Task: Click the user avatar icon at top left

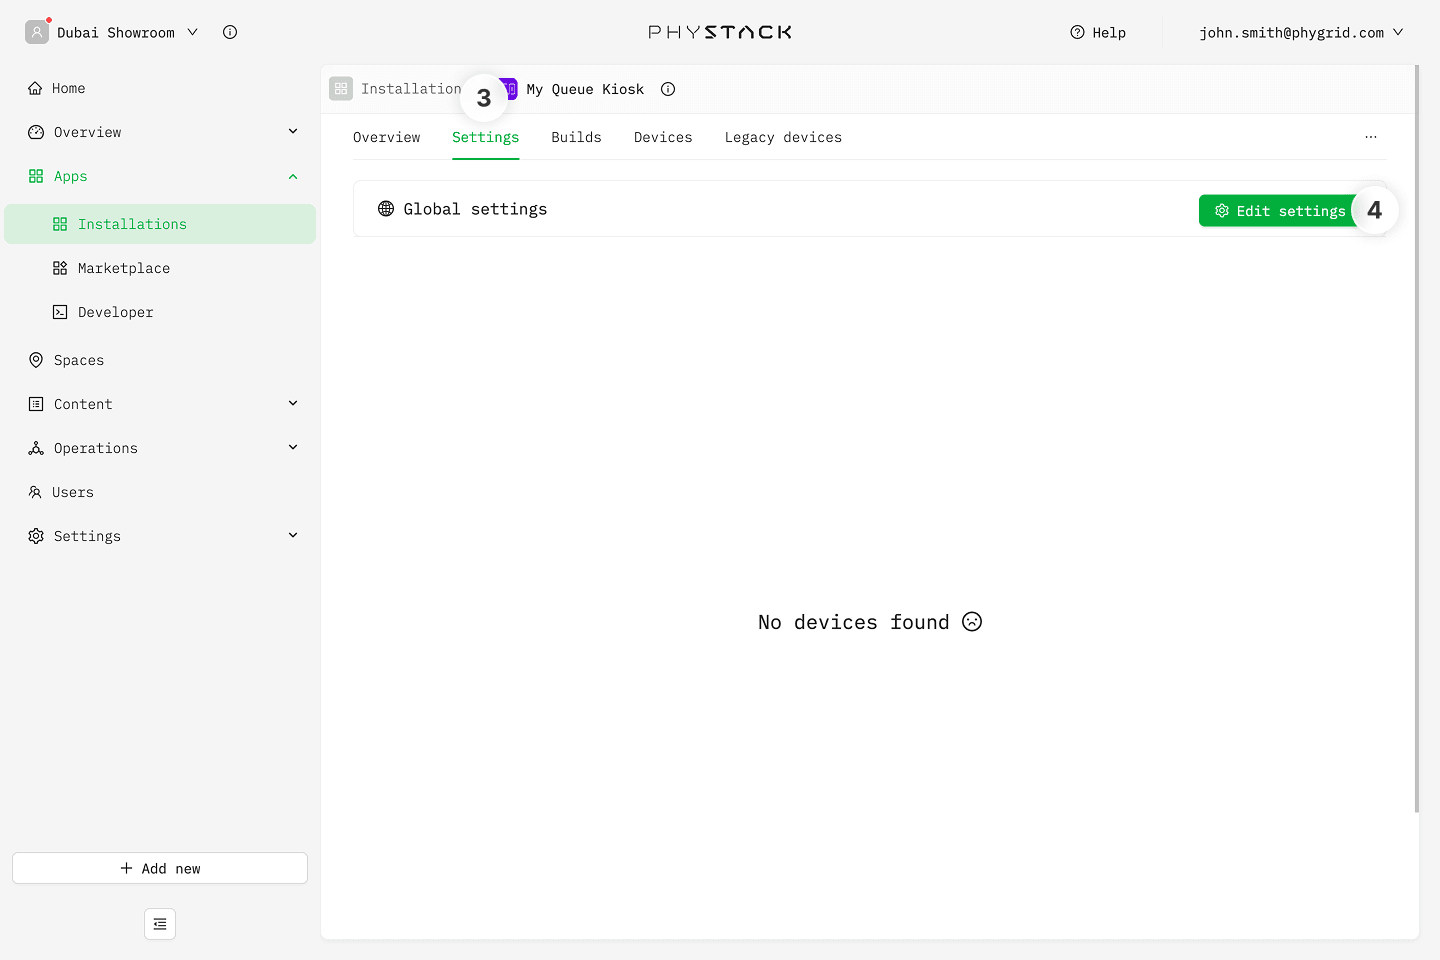Action: coord(37,32)
